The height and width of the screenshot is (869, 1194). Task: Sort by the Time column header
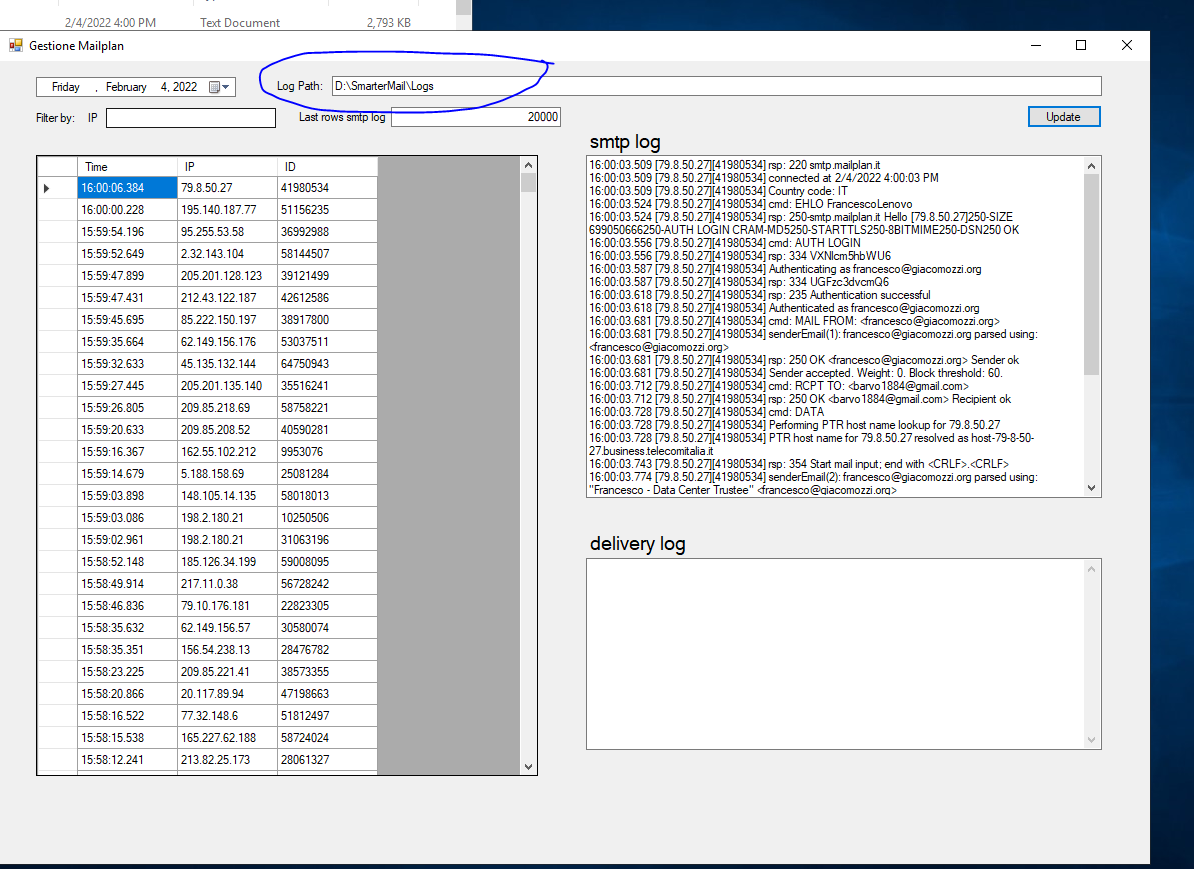pos(127,167)
